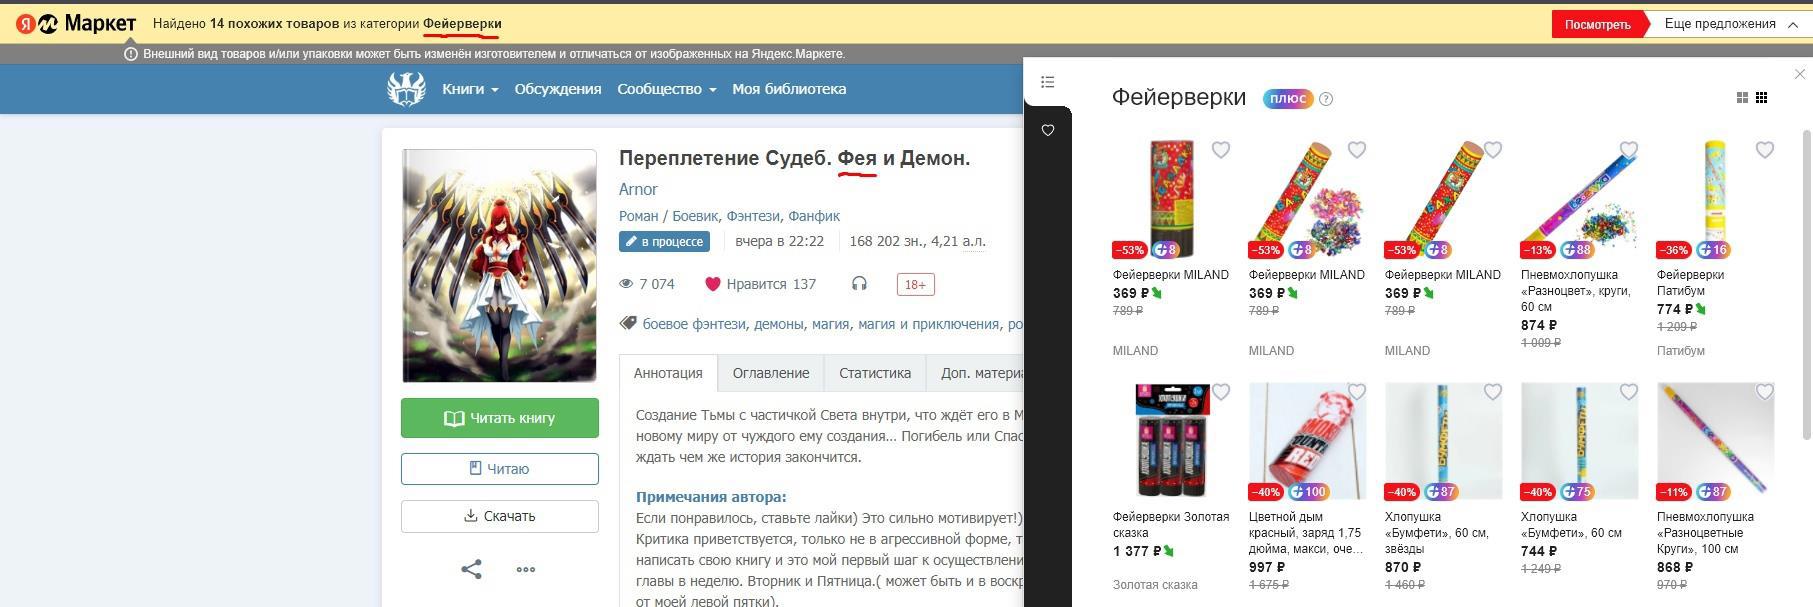Click the боевое фэнтези tag
This screenshot has height=607, width=1813.
(694, 324)
